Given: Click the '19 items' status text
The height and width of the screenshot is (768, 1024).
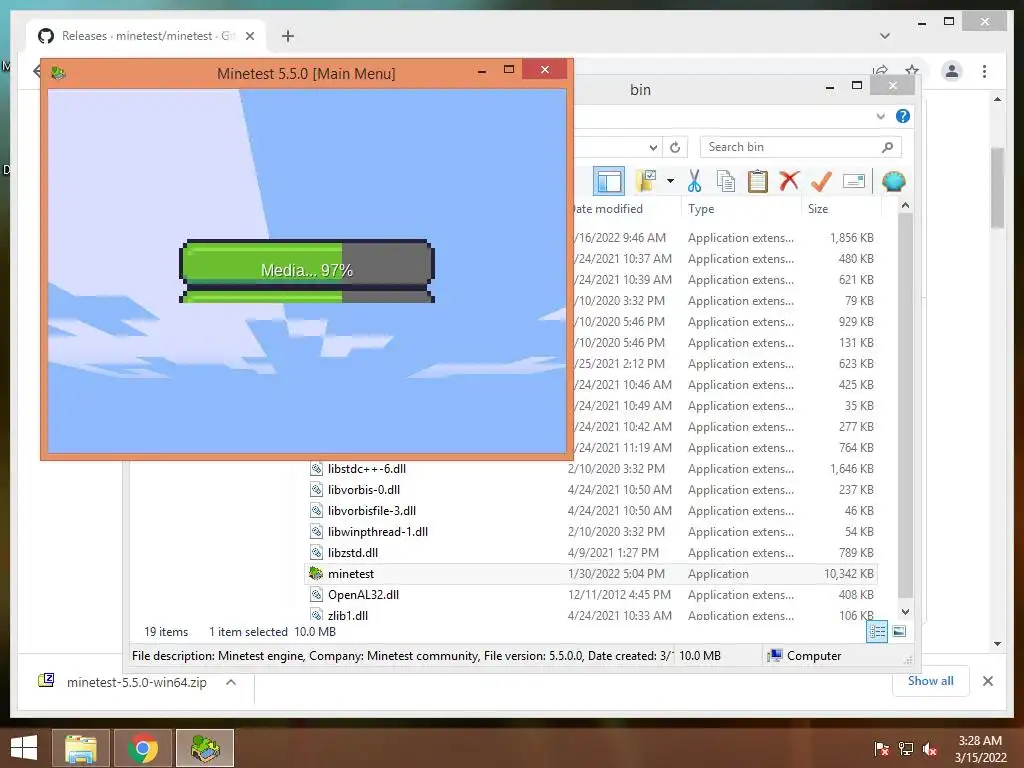Looking at the screenshot, I should [166, 632].
